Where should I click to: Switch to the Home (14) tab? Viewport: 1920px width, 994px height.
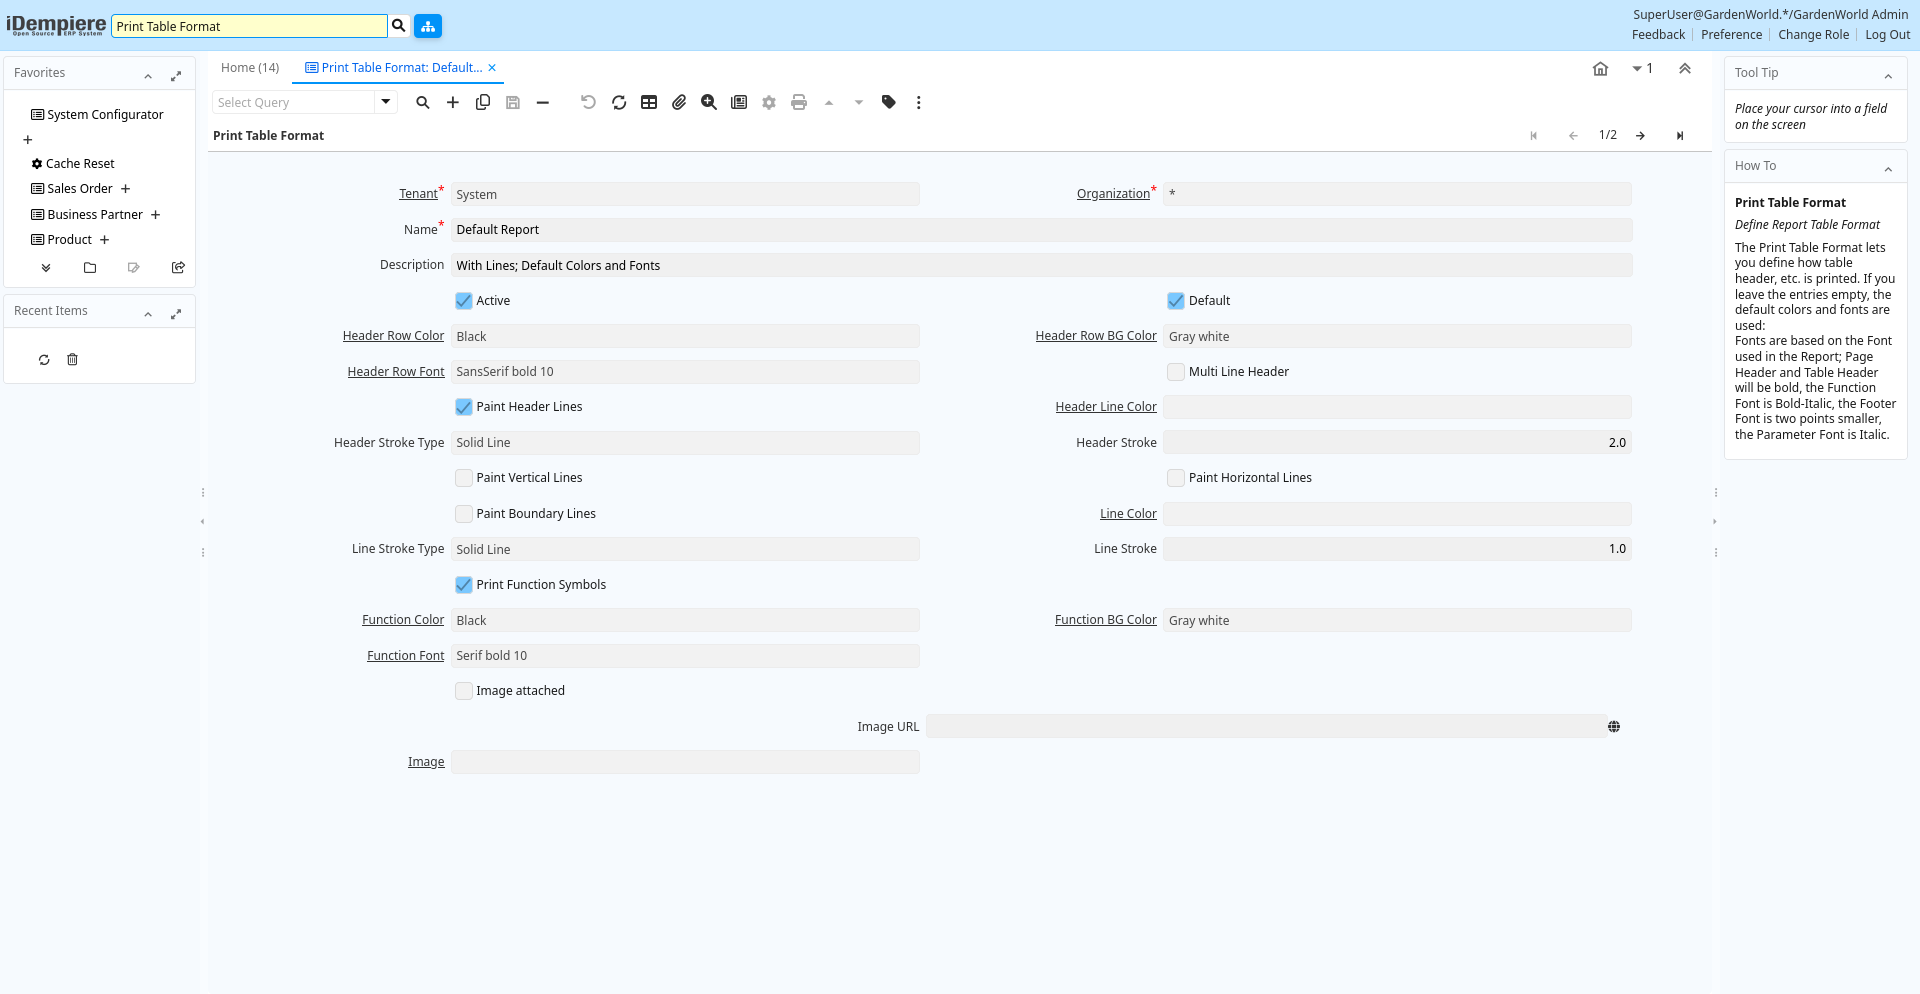[250, 68]
